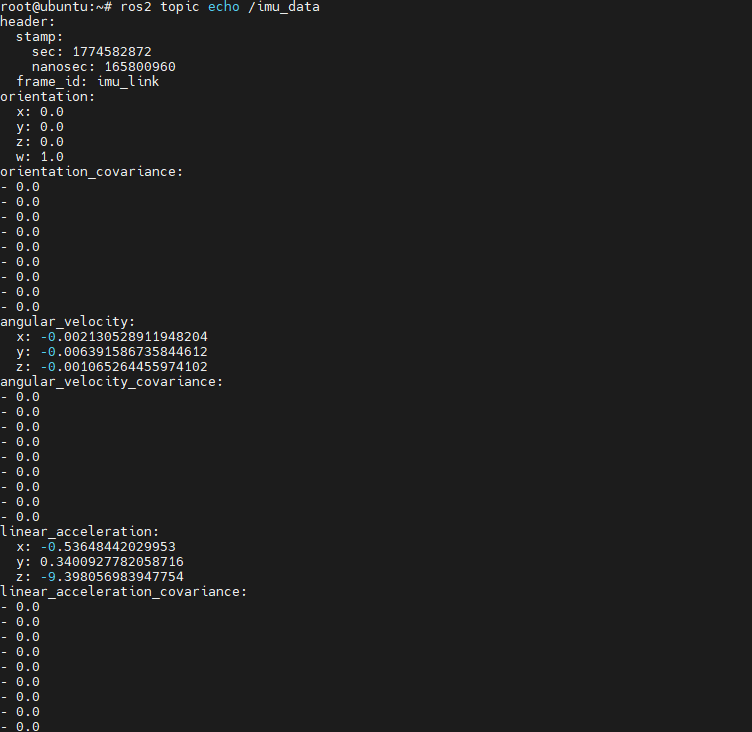Image resolution: width=752 pixels, height=732 pixels.
Task: Click the 'angular_velocity_covariance:' label
Action: (x=111, y=382)
